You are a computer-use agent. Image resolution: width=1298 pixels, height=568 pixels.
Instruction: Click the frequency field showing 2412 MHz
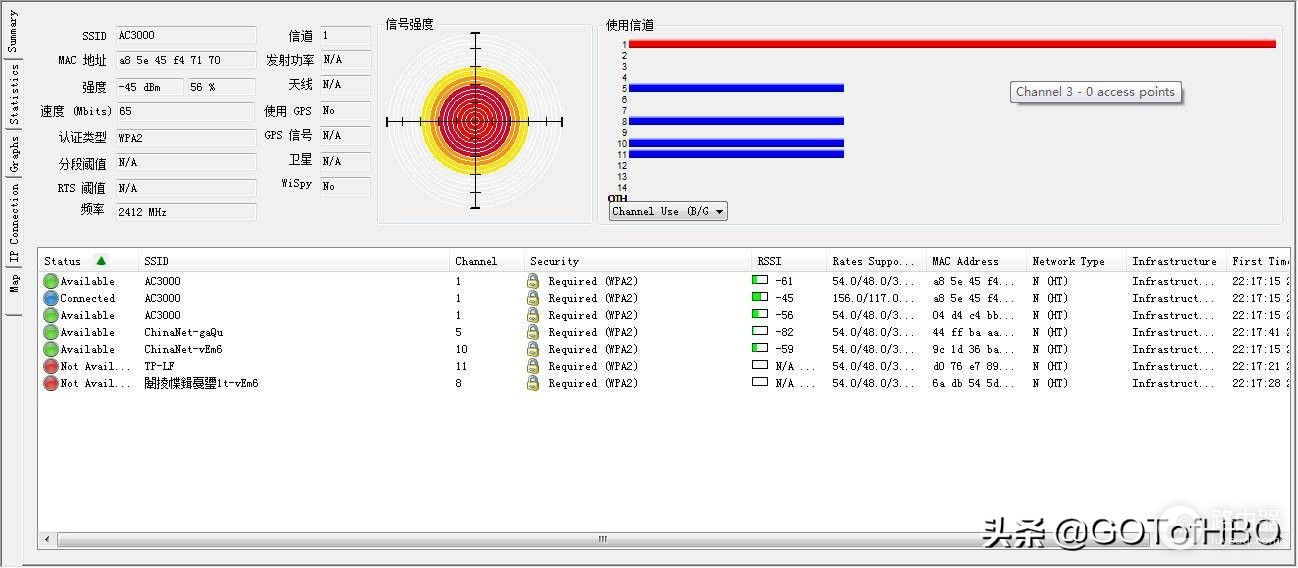point(185,212)
